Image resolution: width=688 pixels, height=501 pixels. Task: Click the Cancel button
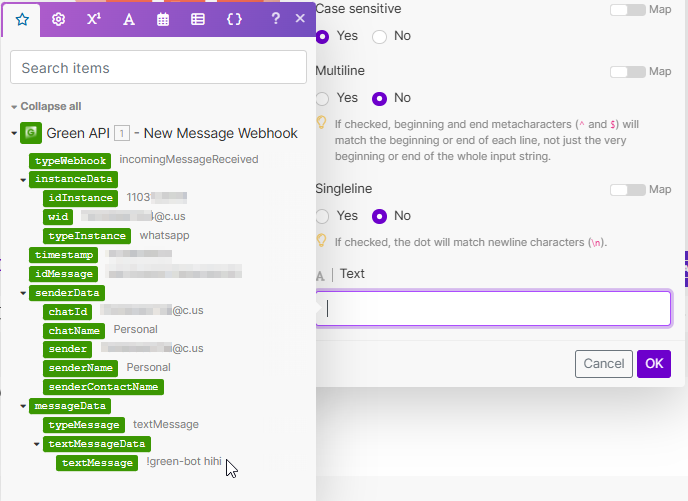pos(604,364)
